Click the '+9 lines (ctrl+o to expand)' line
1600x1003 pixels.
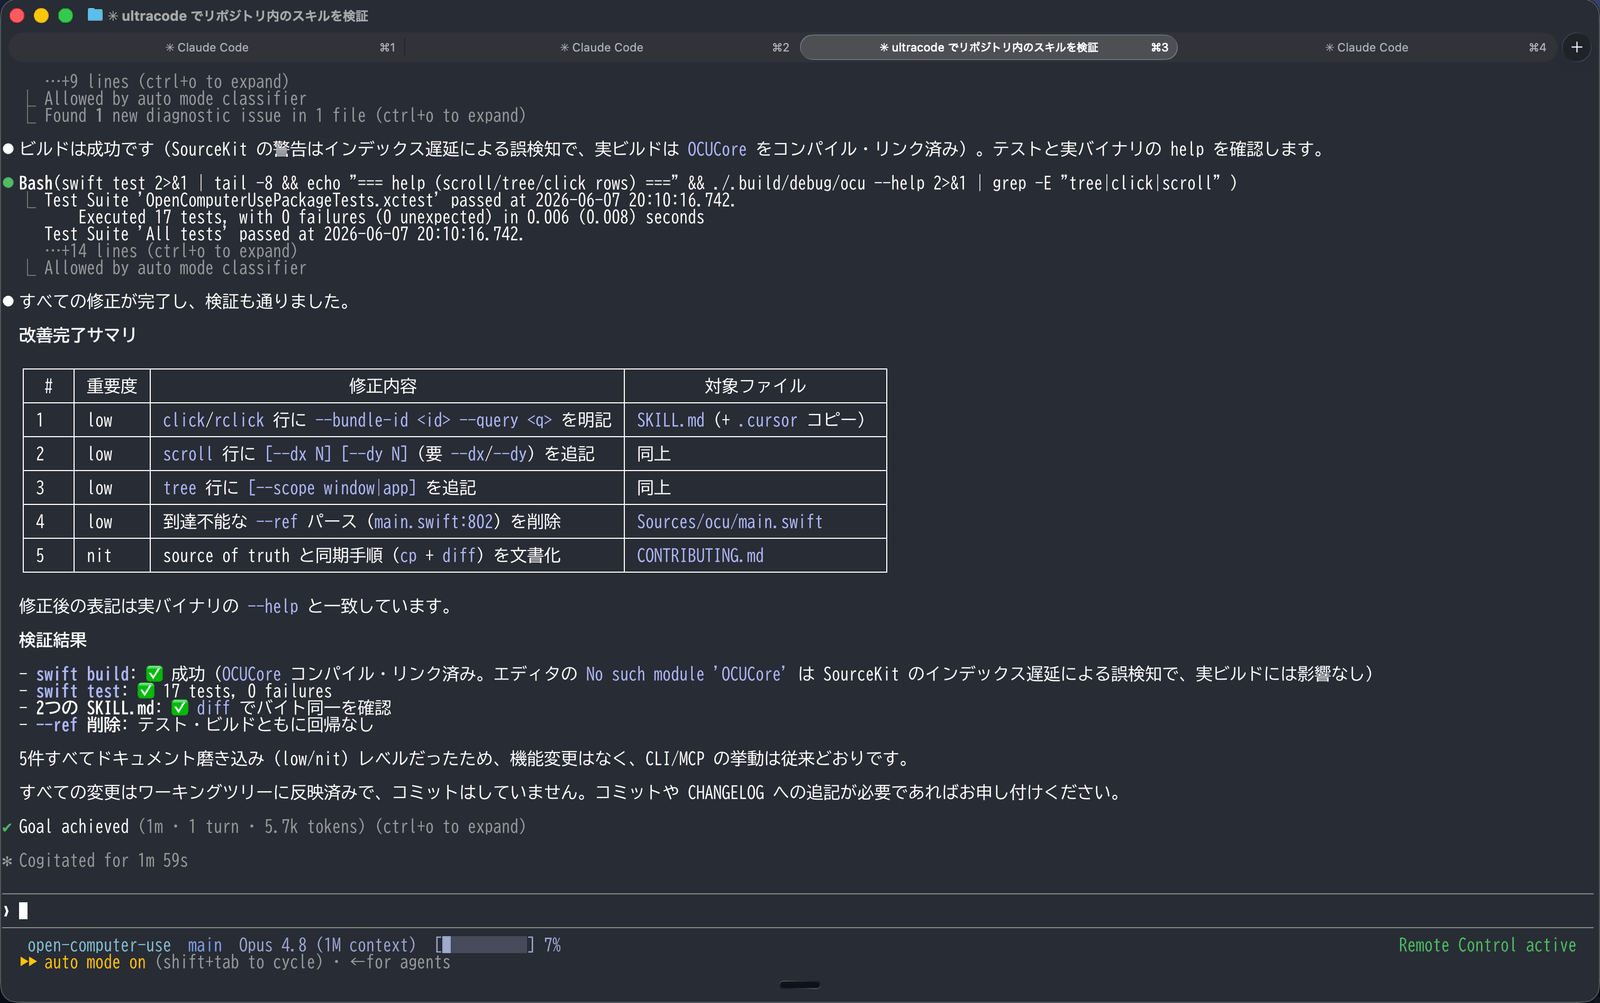click(x=166, y=81)
